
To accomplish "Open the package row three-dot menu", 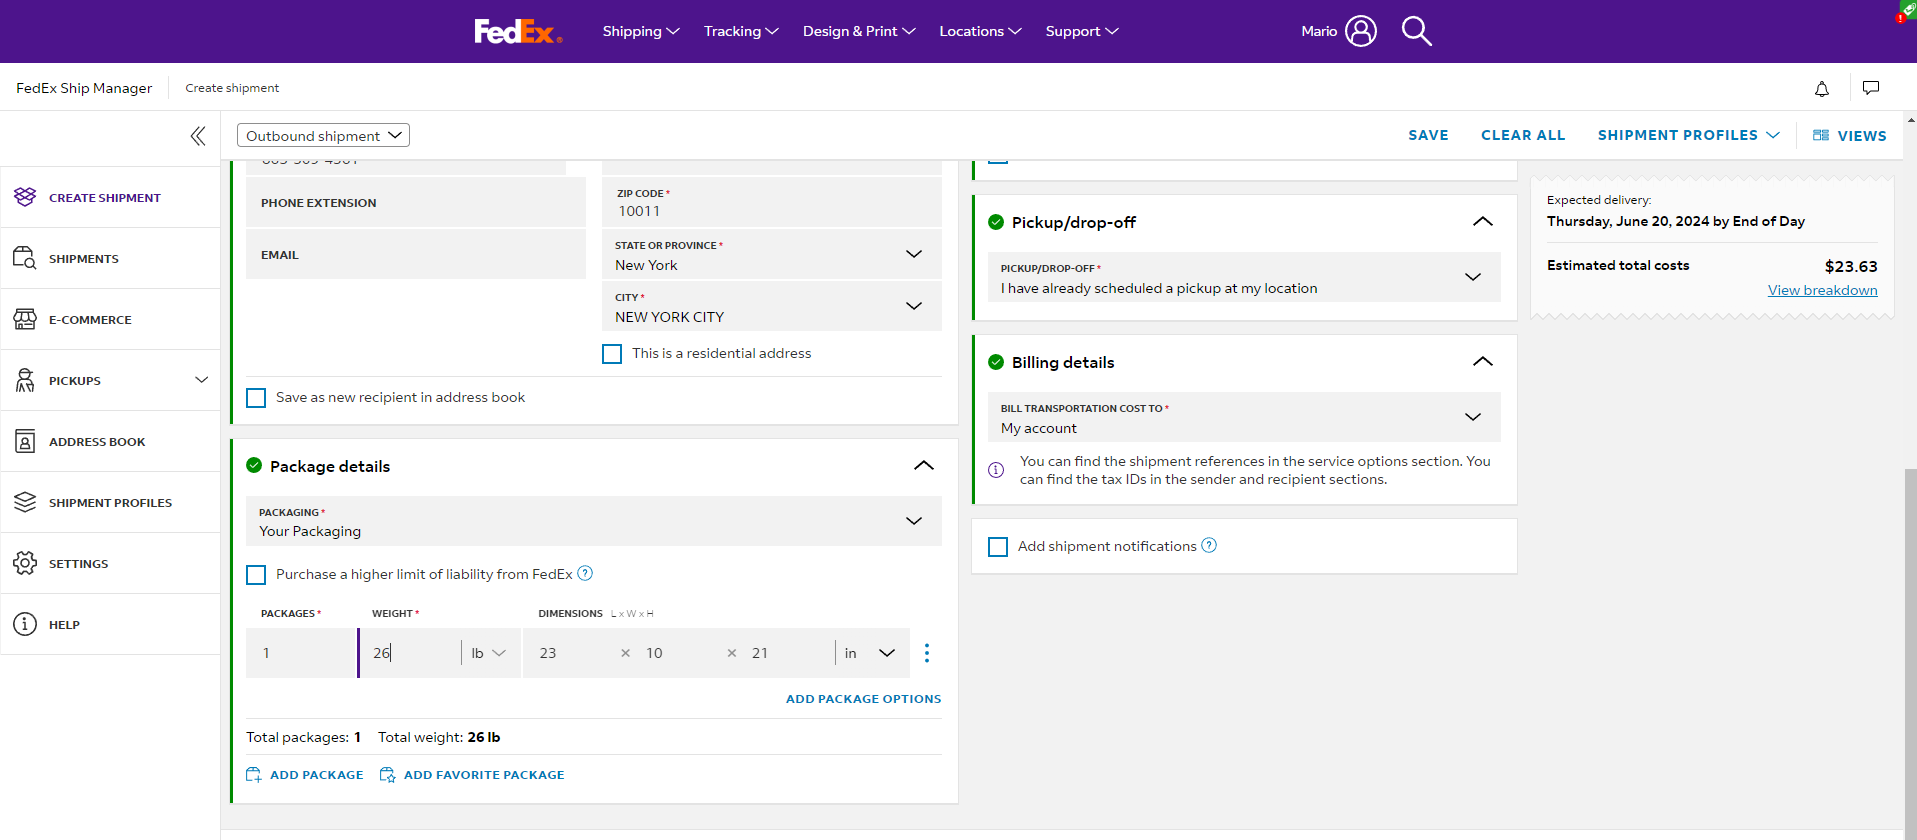I will 927,653.
